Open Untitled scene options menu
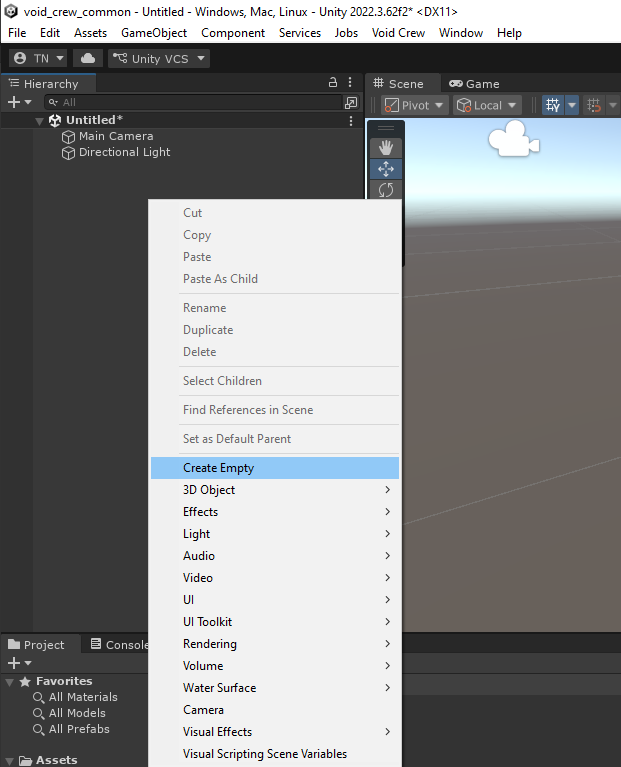This screenshot has height=767, width=621. pos(351,121)
